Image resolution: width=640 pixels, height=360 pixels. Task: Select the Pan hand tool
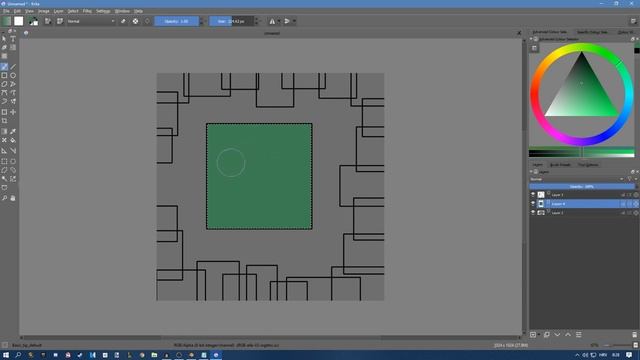coord(13,198)
